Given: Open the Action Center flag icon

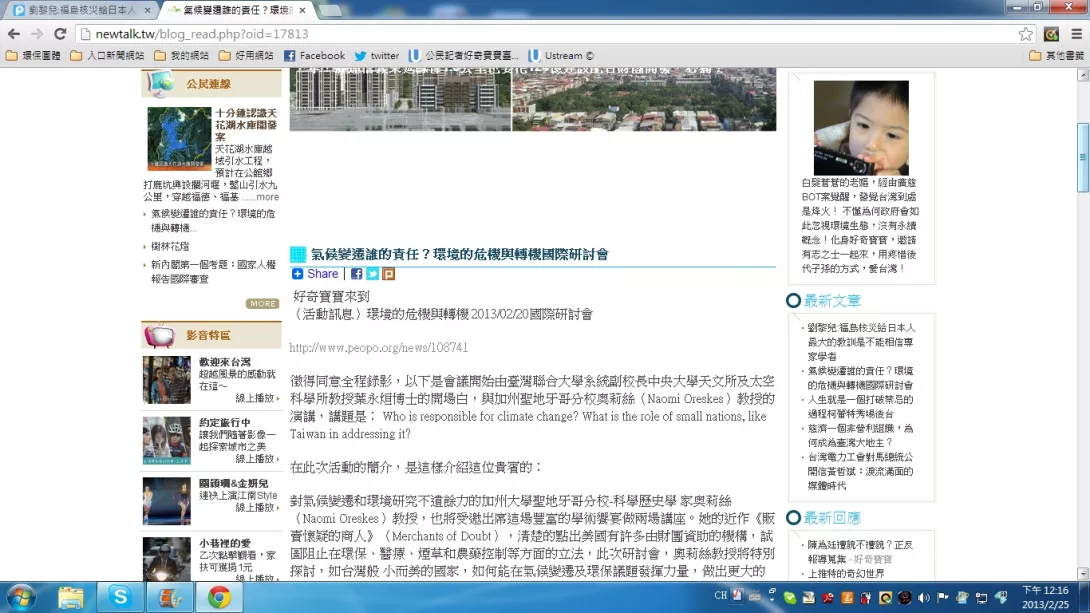Looking at the screenshot, I should coord(943,597).
